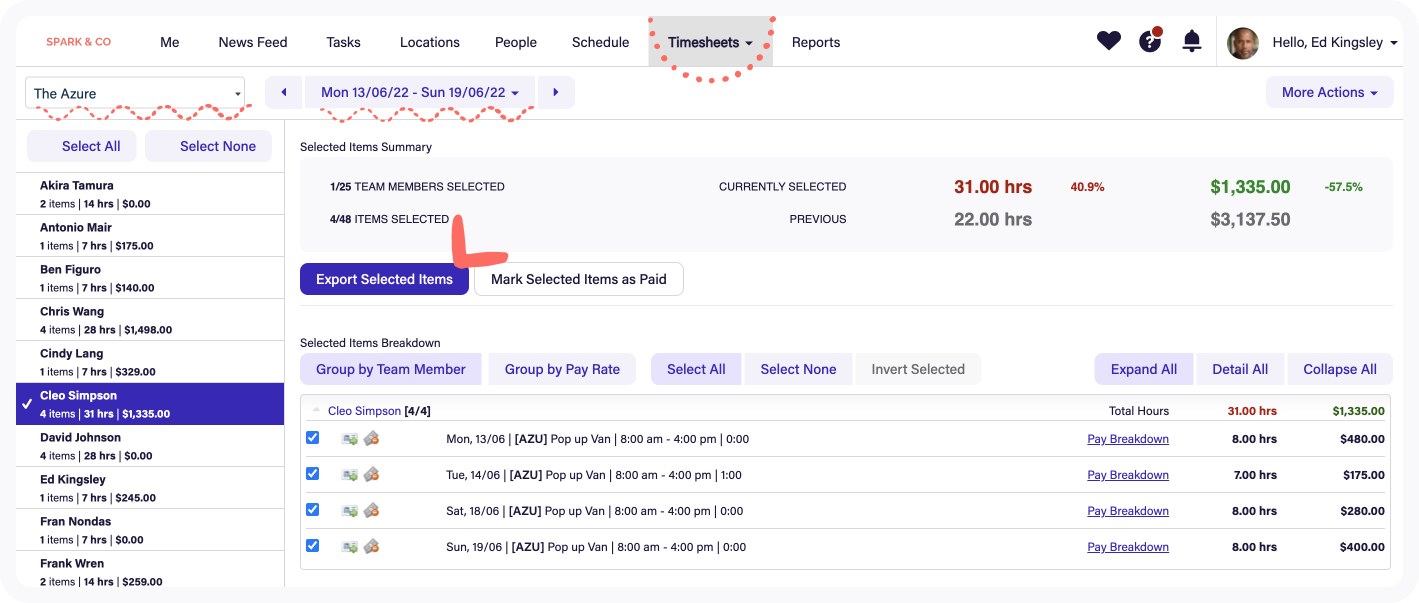Collapse the Cleo Simpson group triangle
1419x603 pixels.
pyautogui.click(x=317, y=411)
